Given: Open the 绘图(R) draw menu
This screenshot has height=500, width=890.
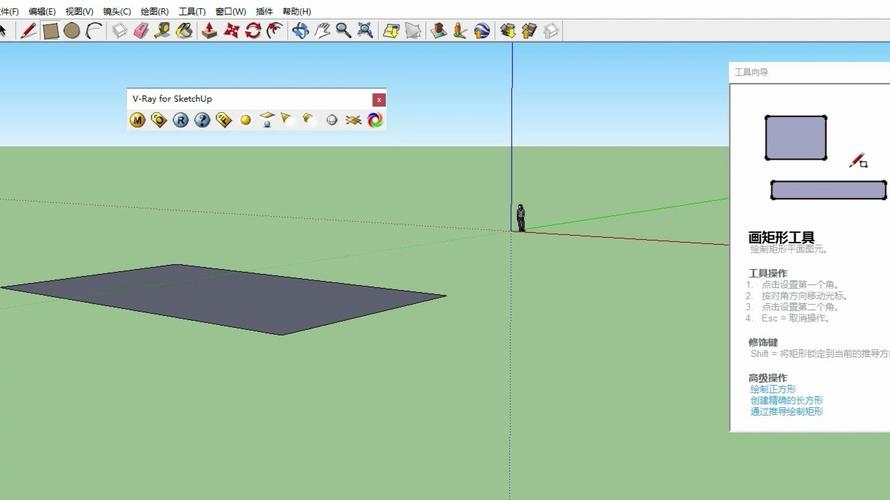Looking at the screenshot, I should coord(154,11).
